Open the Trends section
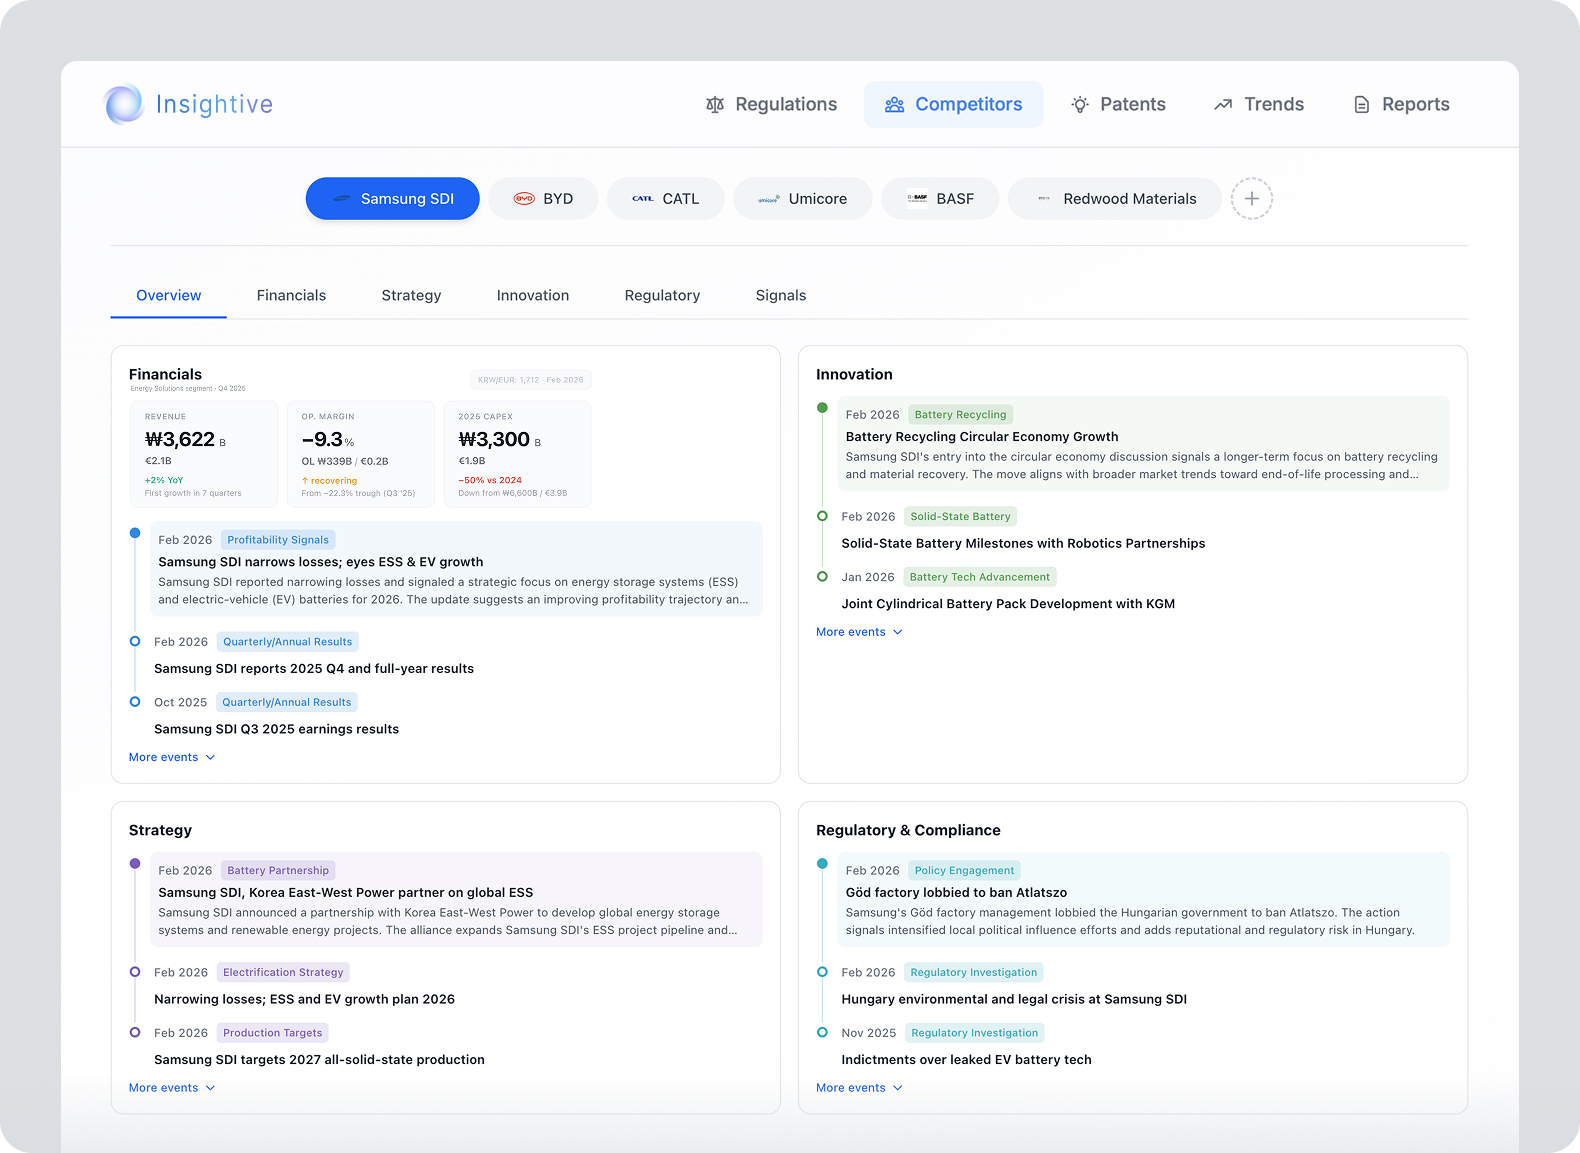 pyautogui.click(x=1258, y=104)
